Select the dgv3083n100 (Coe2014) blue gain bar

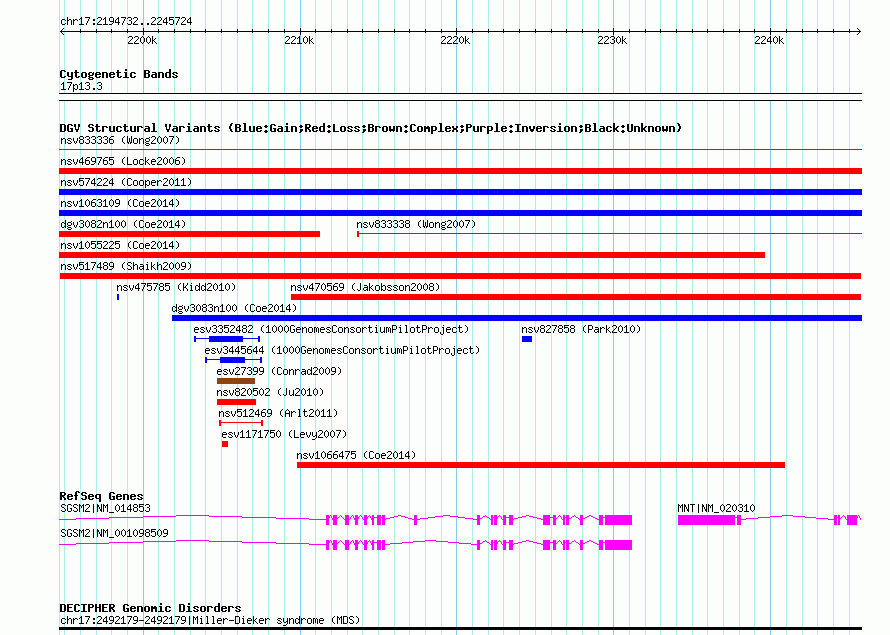point(517,318)
